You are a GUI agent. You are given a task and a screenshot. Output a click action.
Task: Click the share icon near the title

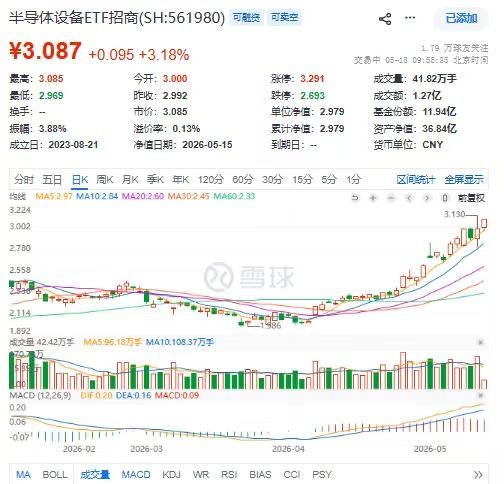(x=385, y=19)
